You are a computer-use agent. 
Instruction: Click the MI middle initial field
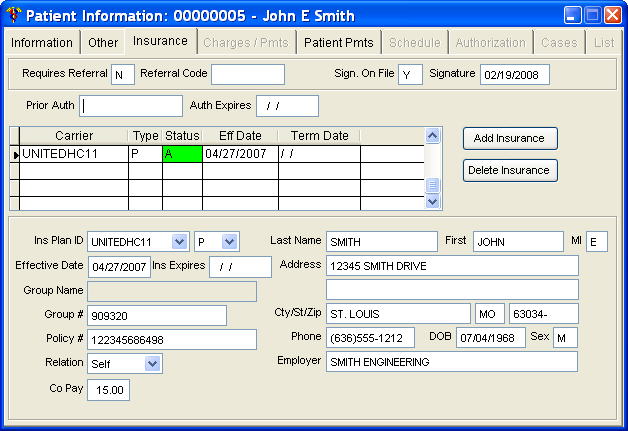pos(597,242)
